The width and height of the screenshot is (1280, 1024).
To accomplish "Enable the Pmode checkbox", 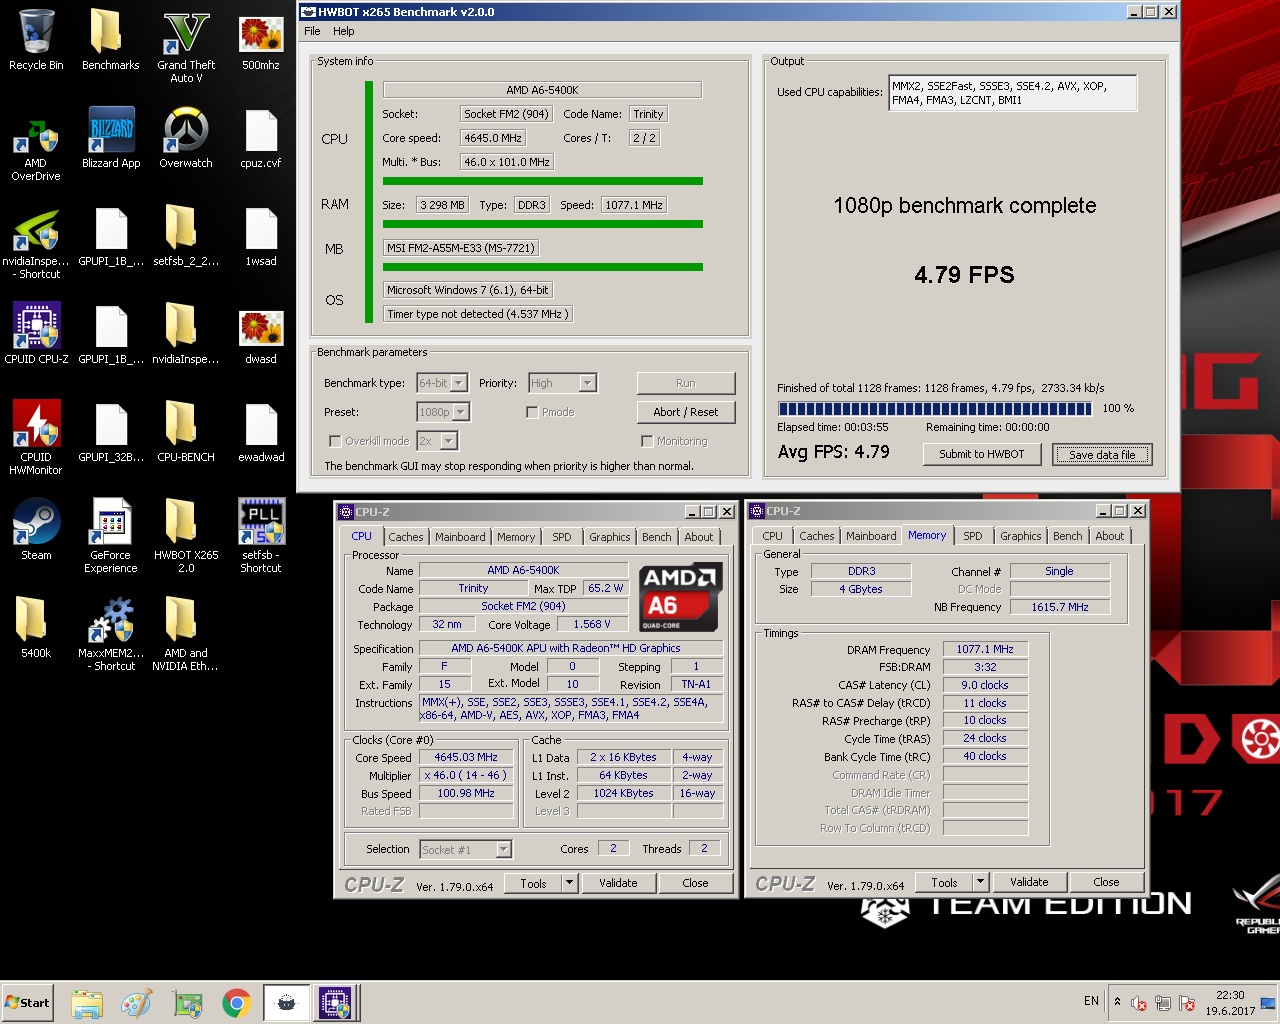I will (x=532, y=412).
